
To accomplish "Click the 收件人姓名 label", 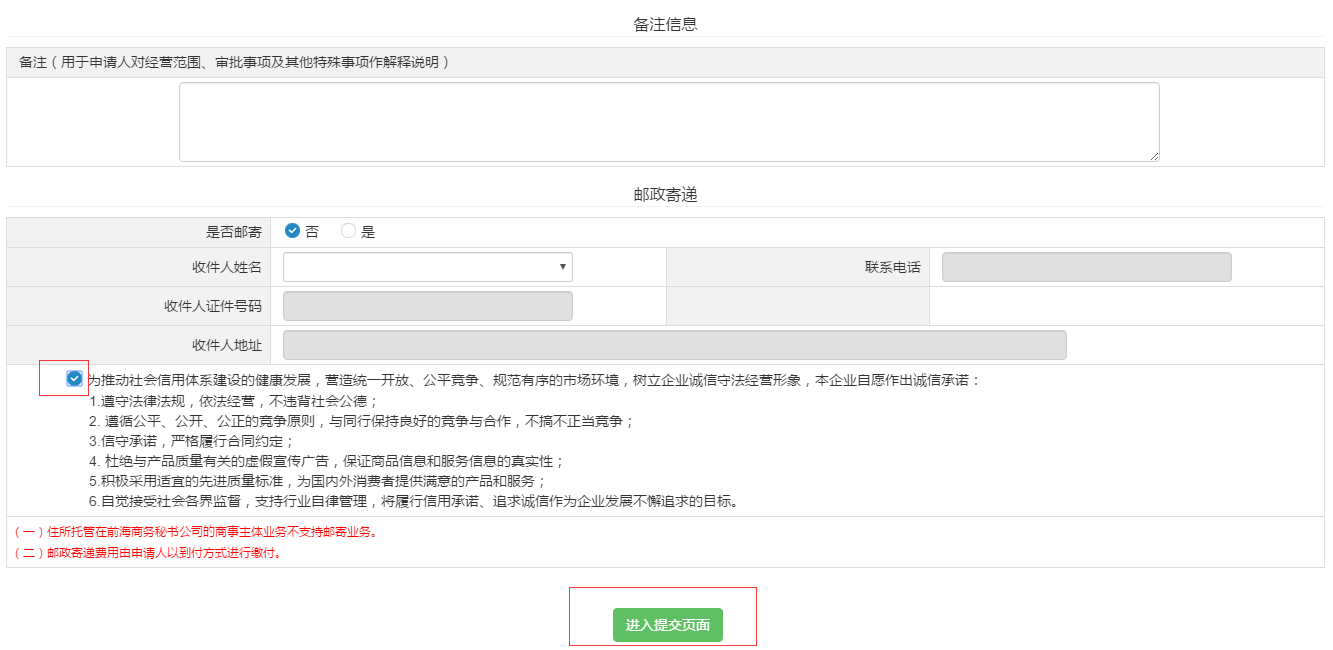I will pos(227,268).
